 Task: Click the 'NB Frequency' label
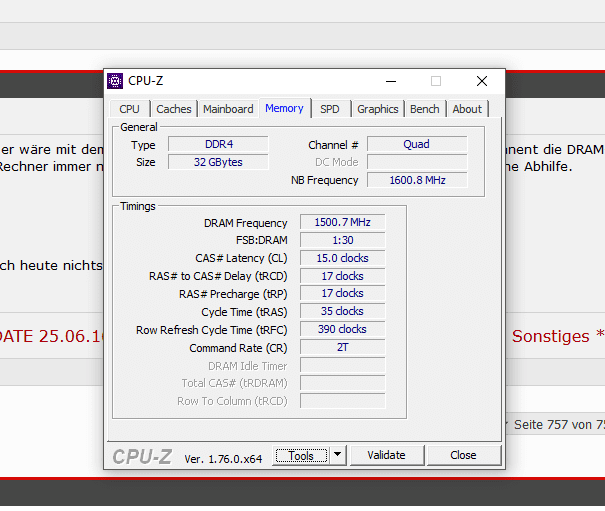324,180
